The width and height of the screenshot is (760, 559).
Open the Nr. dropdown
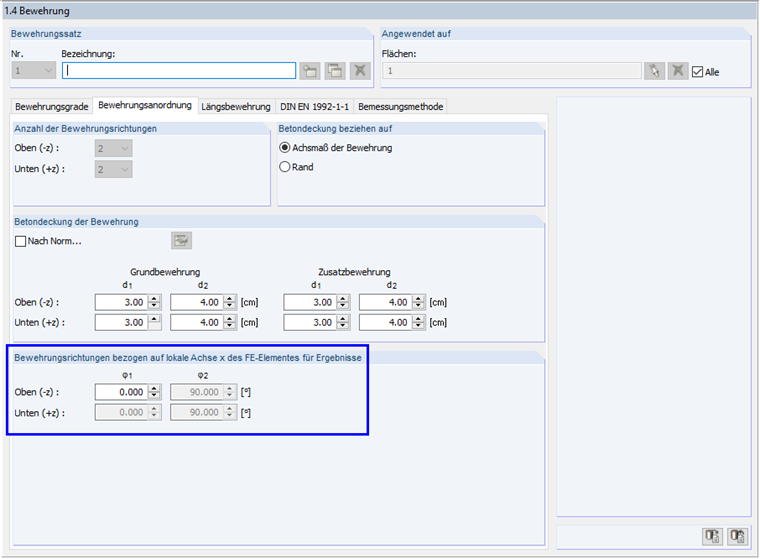point(33,71)
